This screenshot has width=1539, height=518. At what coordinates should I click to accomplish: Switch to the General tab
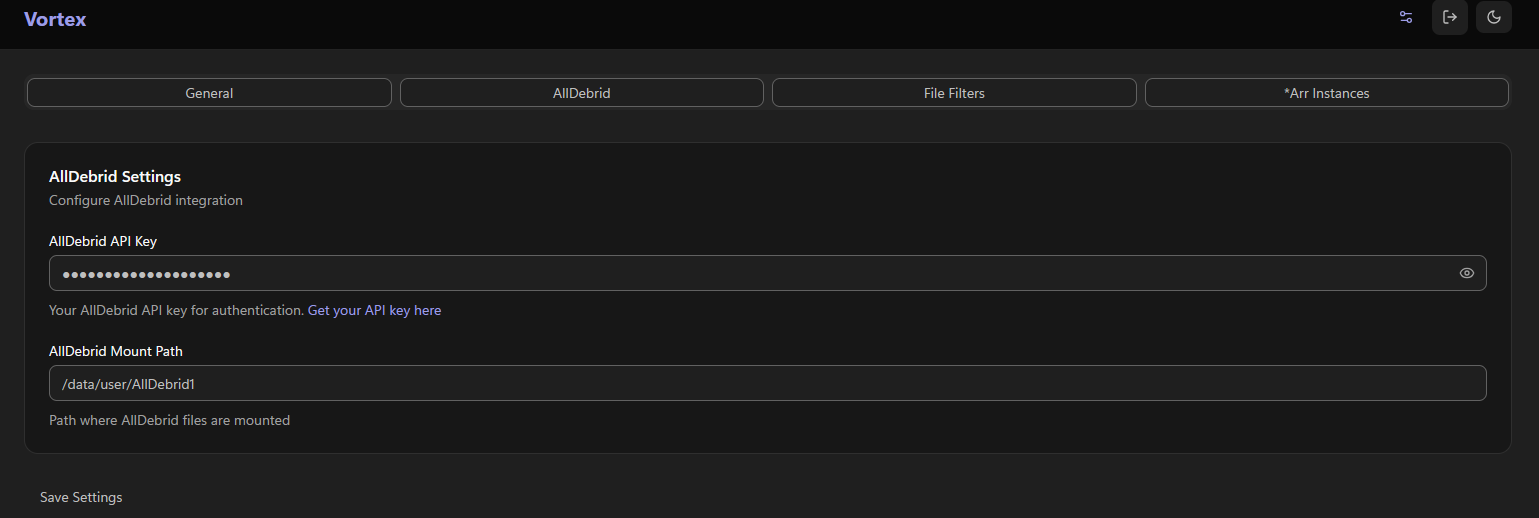coord(209,93)
